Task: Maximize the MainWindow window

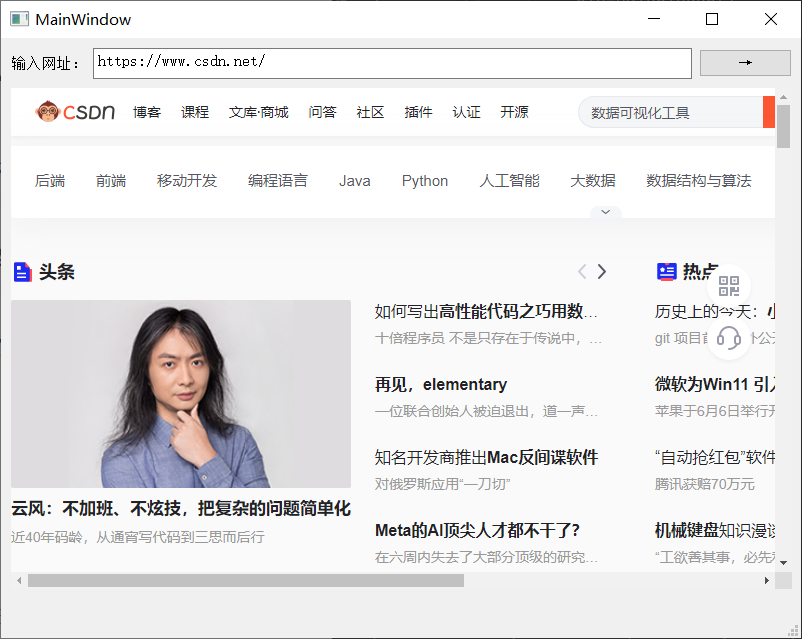Action: click(711, 19)
